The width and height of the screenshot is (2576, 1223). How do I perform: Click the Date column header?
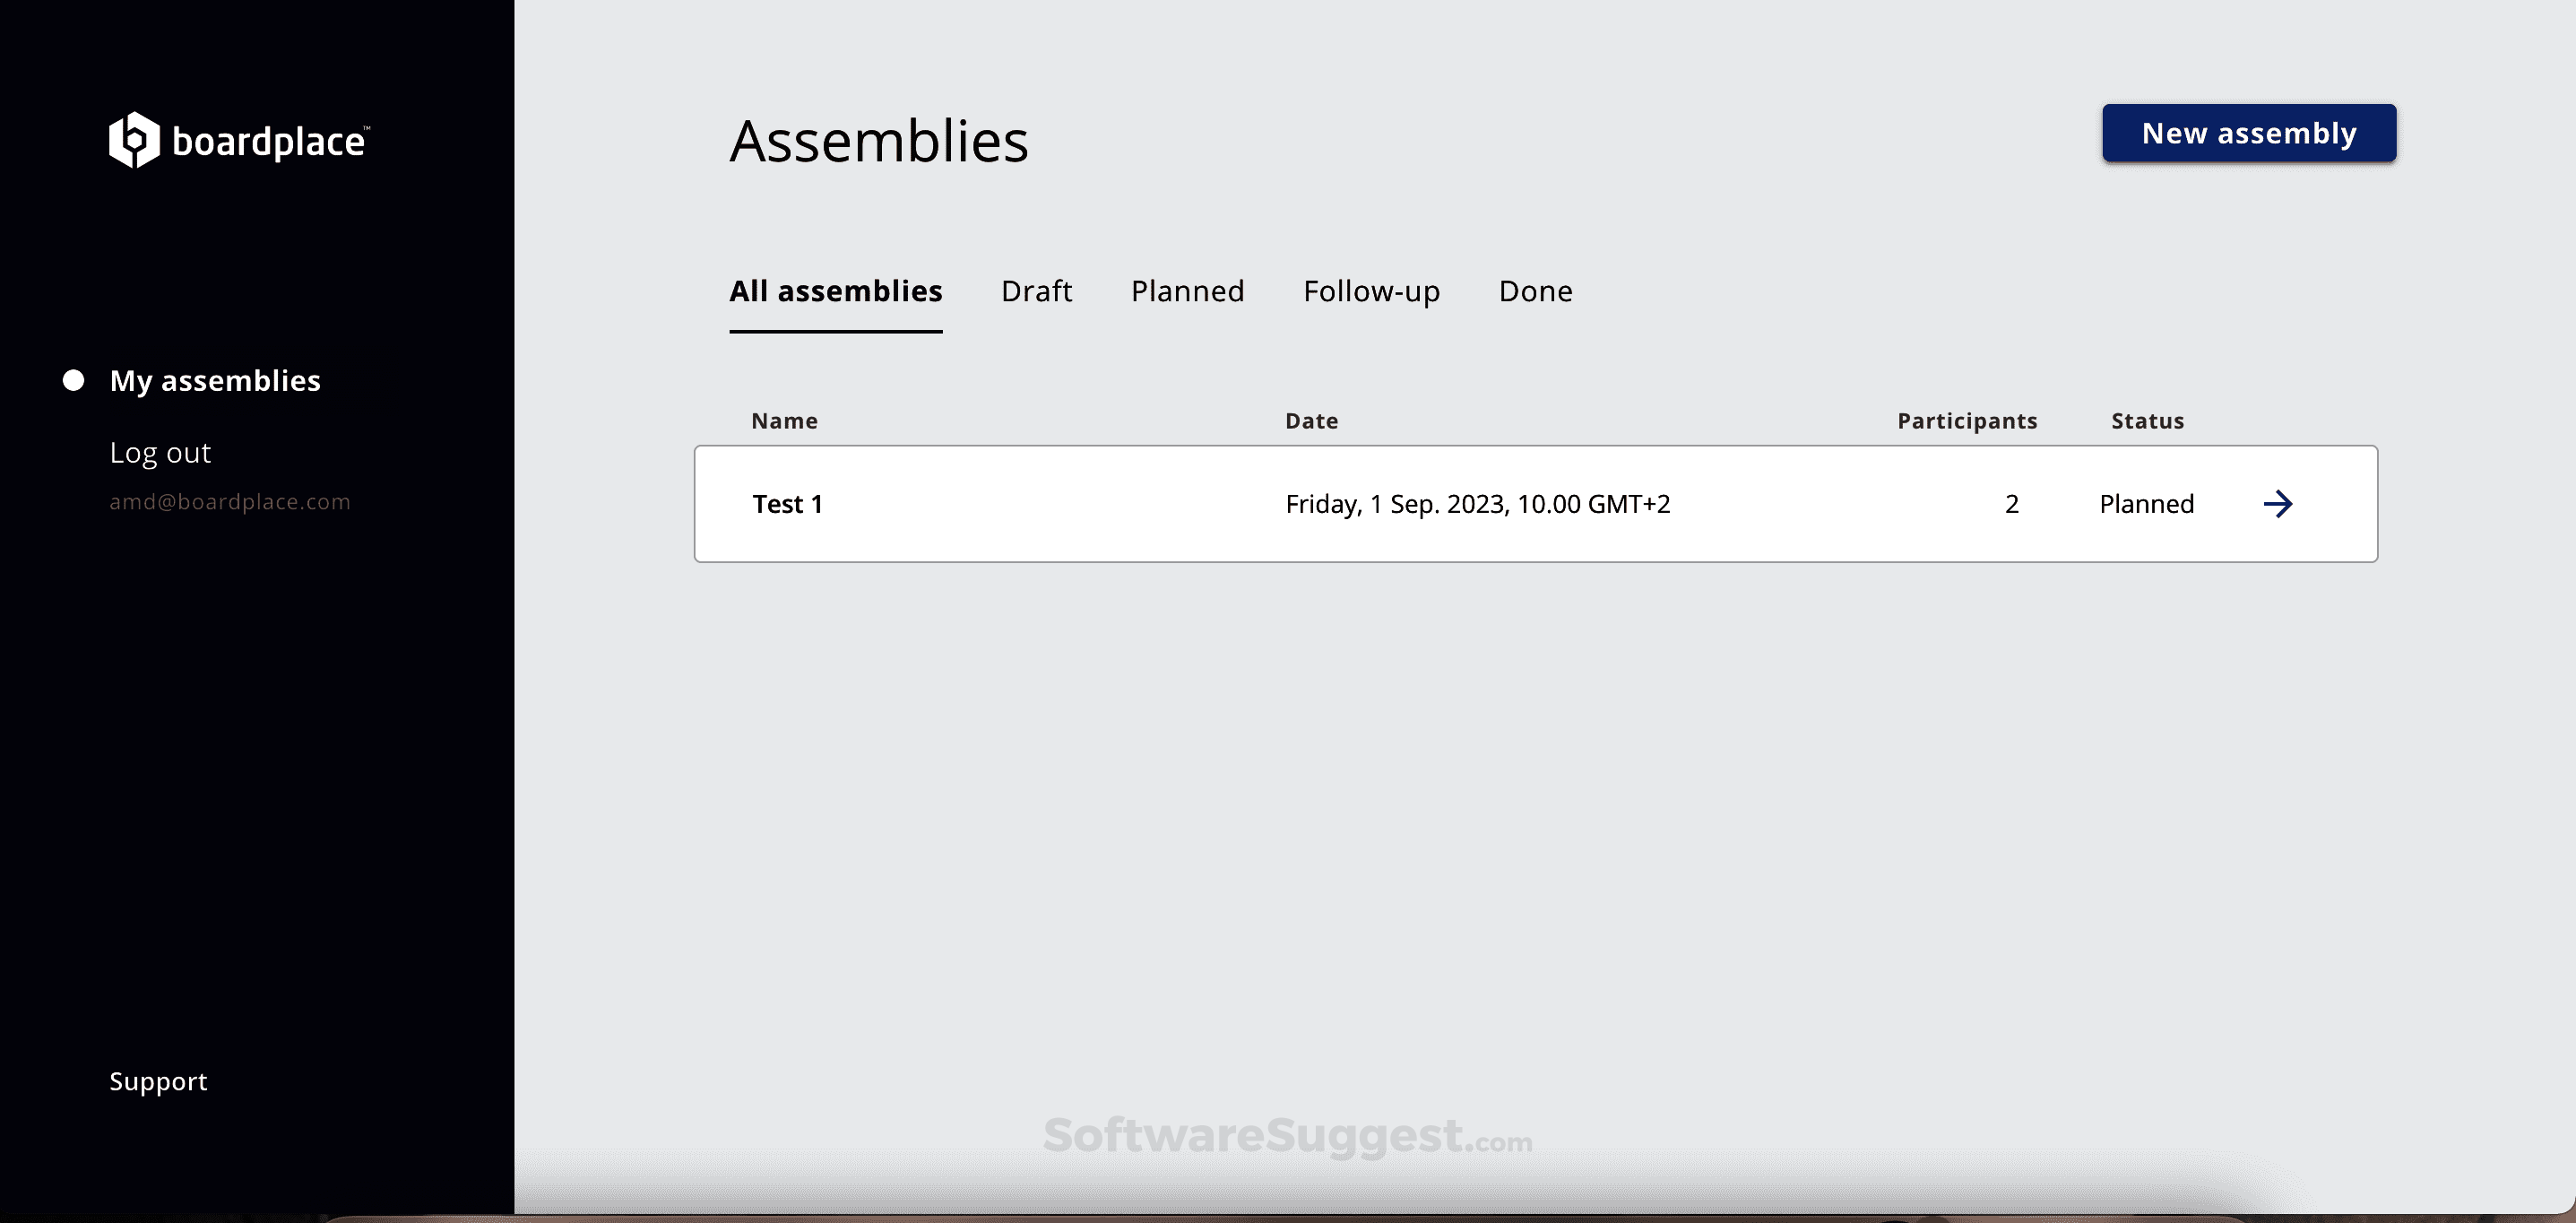click(1311, 420)
